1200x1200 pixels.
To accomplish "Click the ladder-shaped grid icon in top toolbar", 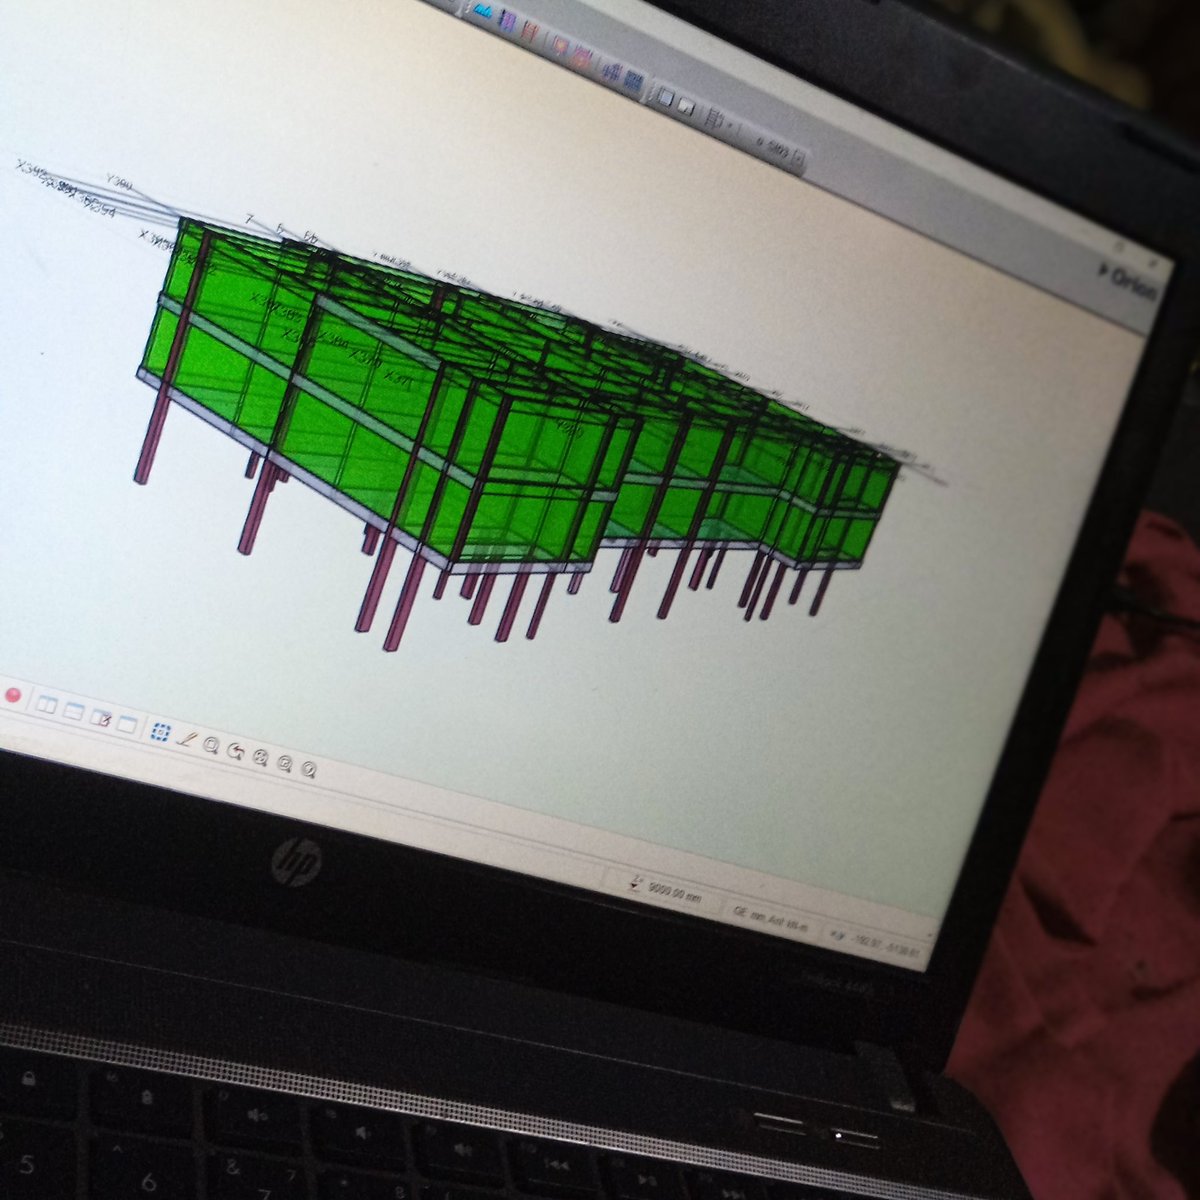I will coord(714,120).
